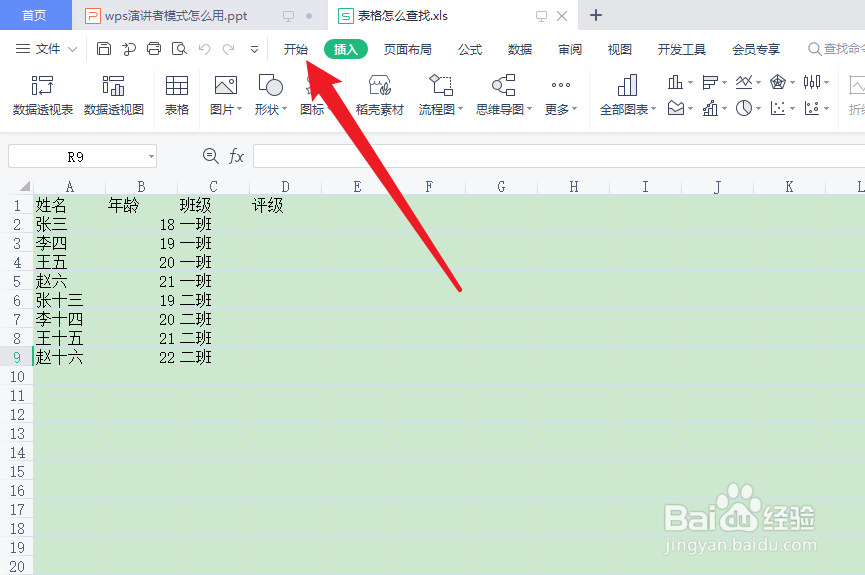Viewport: 865px width, 575px height.
Task: Click the Undo arrow icon
Action: coord(205,49)
